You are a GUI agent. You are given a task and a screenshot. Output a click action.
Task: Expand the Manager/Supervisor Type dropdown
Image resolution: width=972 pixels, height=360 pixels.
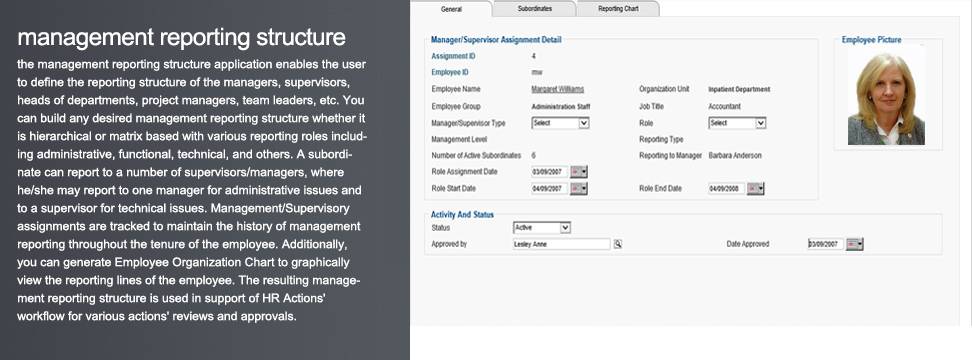click(x=560, y=123)
